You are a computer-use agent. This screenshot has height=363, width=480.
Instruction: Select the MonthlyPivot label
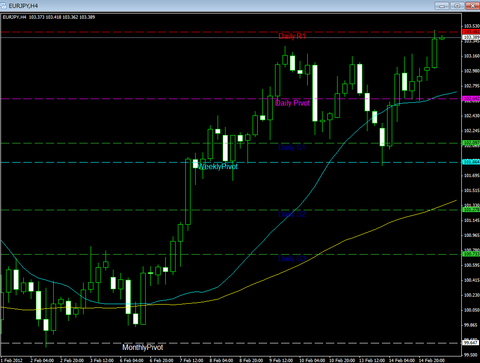click(143, 347)
